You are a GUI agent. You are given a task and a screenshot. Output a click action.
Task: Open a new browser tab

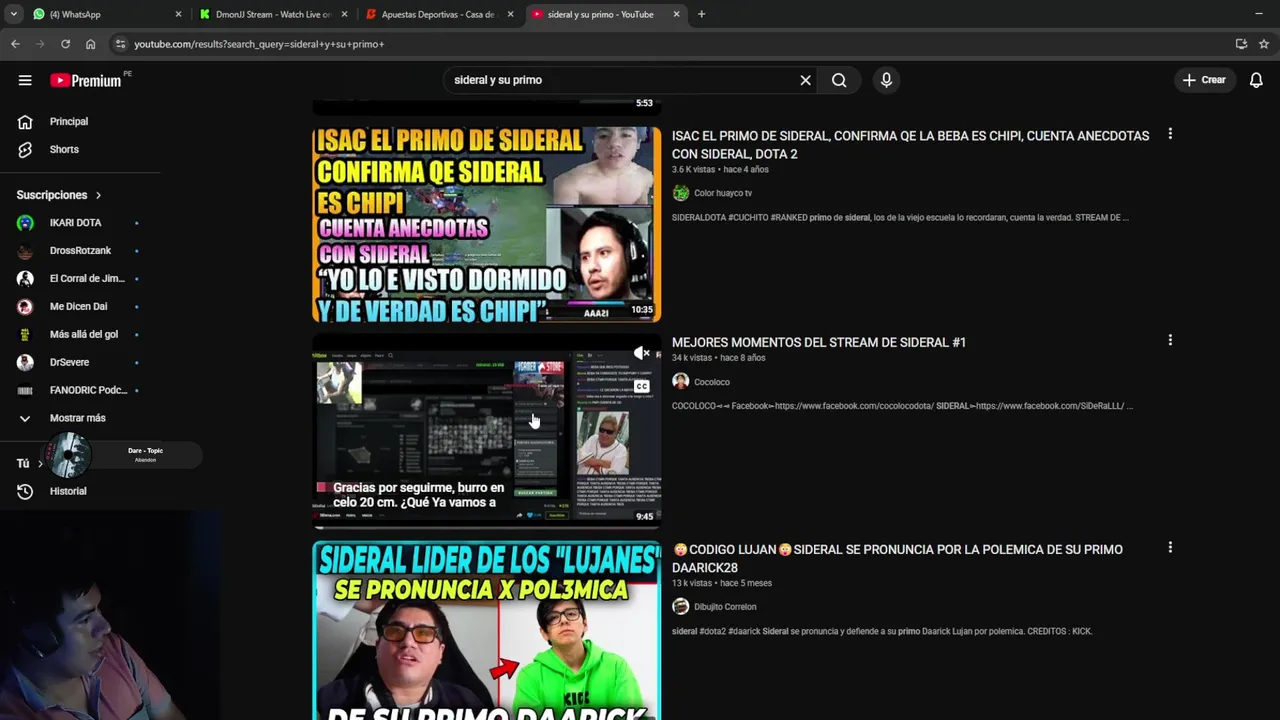point(701,14)
